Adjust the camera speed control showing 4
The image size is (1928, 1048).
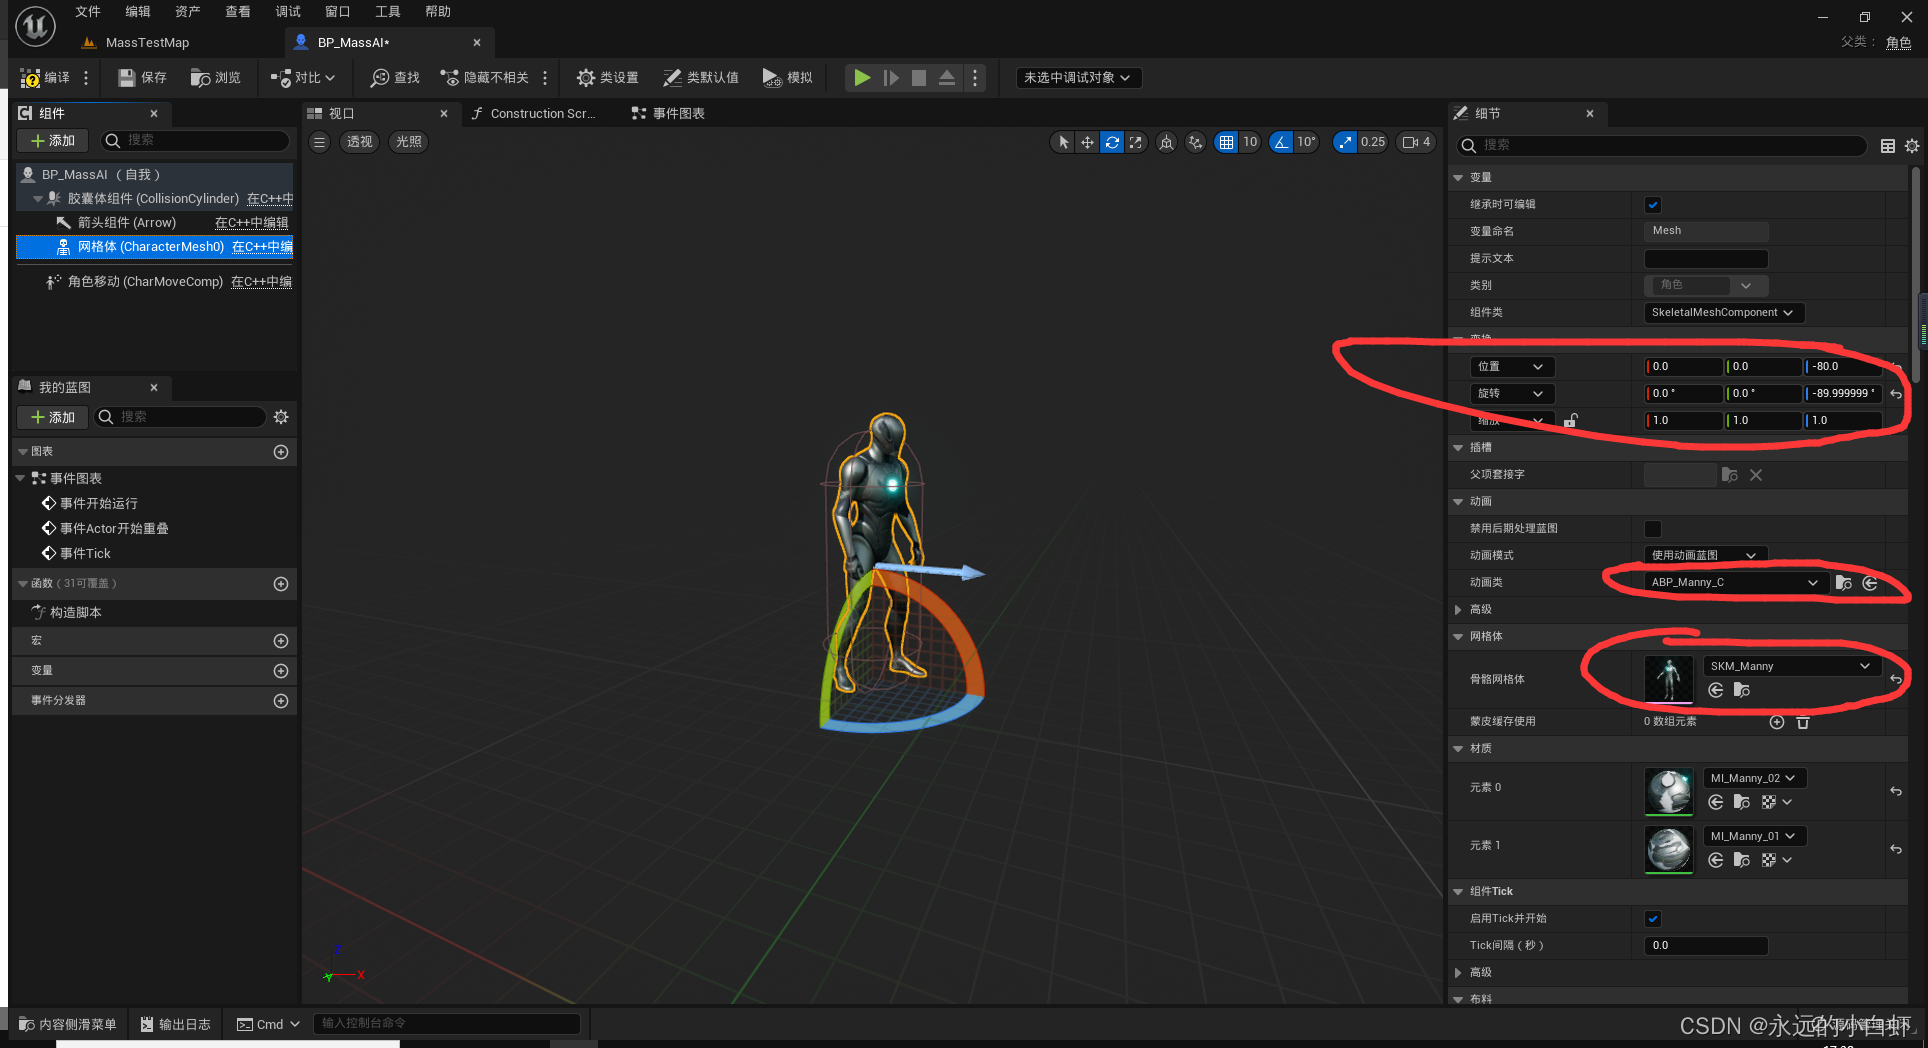(x=1415, y=142)
